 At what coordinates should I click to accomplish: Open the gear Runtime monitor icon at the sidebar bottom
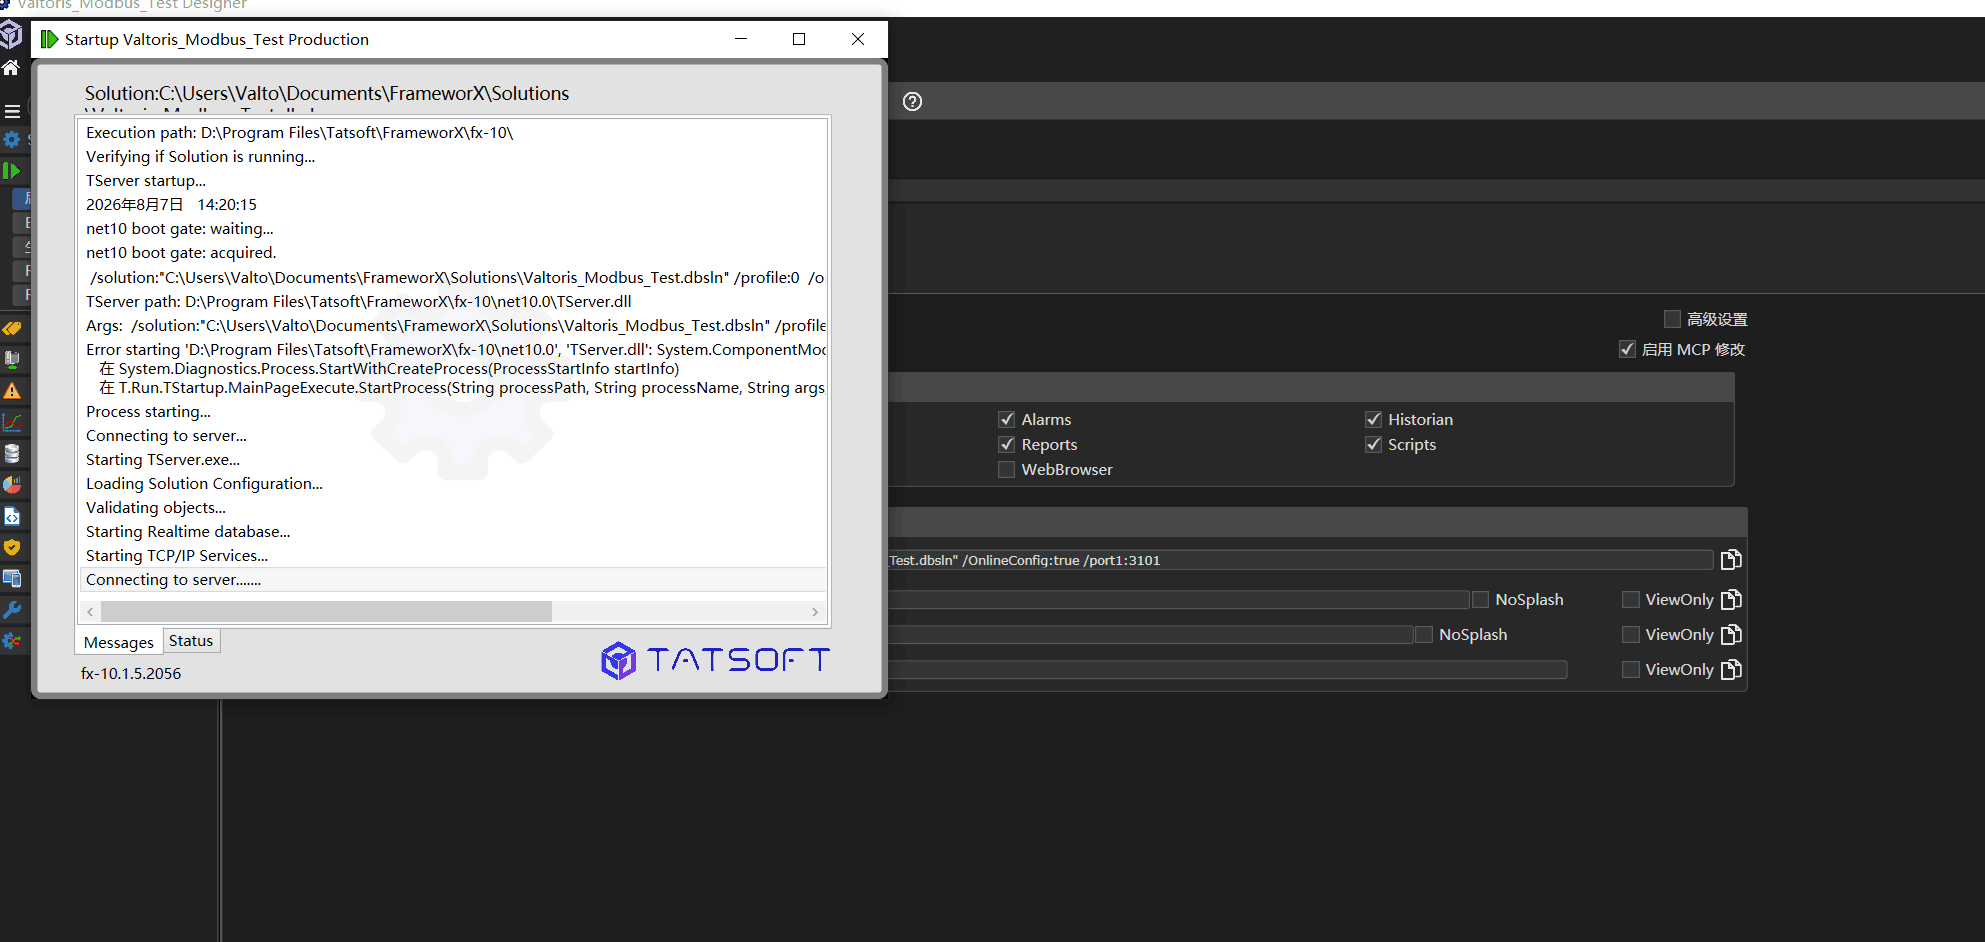(12, 640)
